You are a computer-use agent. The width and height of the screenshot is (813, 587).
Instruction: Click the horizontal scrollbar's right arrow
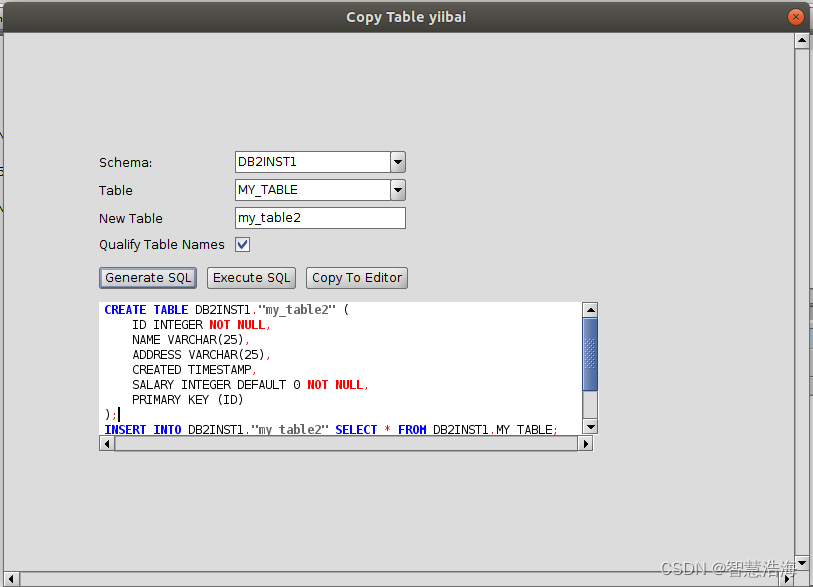point(586,443)
